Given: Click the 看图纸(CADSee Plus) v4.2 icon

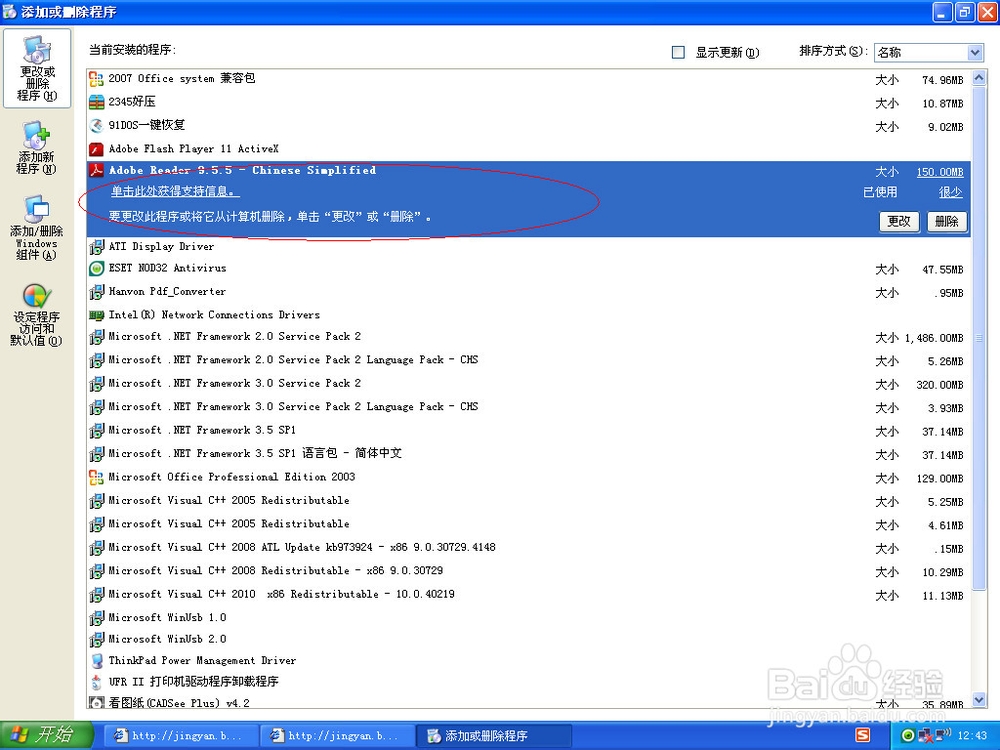Looking at the screenshot, I should (x=96, y=703).
